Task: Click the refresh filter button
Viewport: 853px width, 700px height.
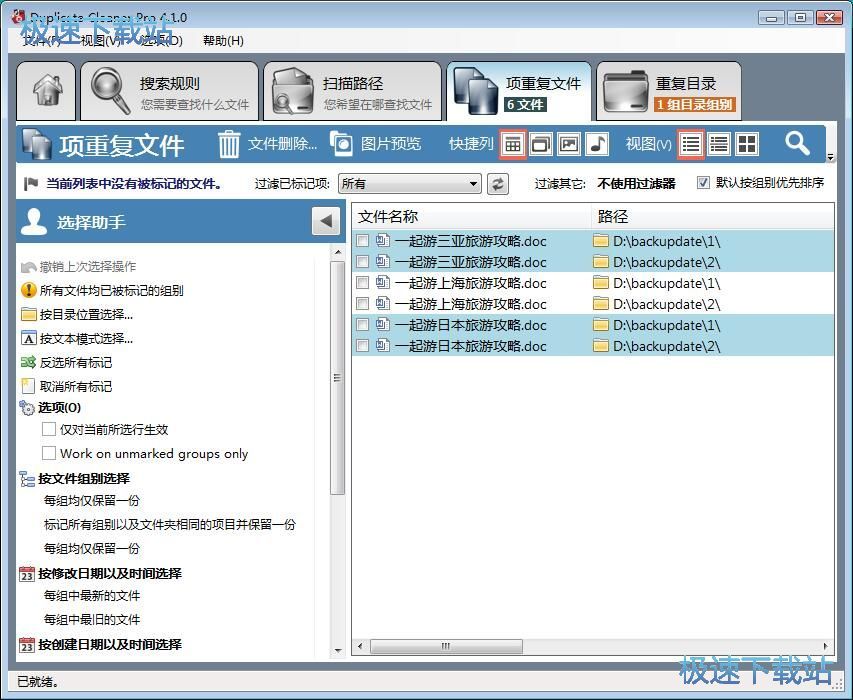Action: (x=498, y=184)
